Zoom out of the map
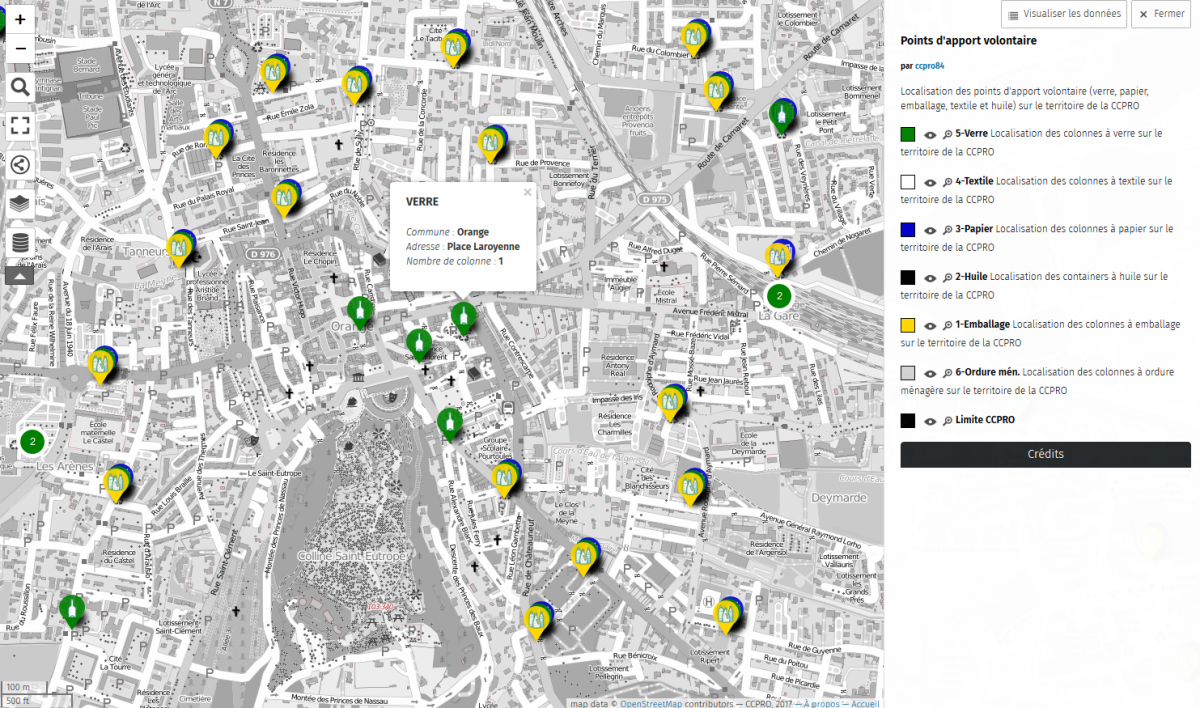Viewport: 1200px width, 708px height. pyautogui.click(x=20, y=48)
